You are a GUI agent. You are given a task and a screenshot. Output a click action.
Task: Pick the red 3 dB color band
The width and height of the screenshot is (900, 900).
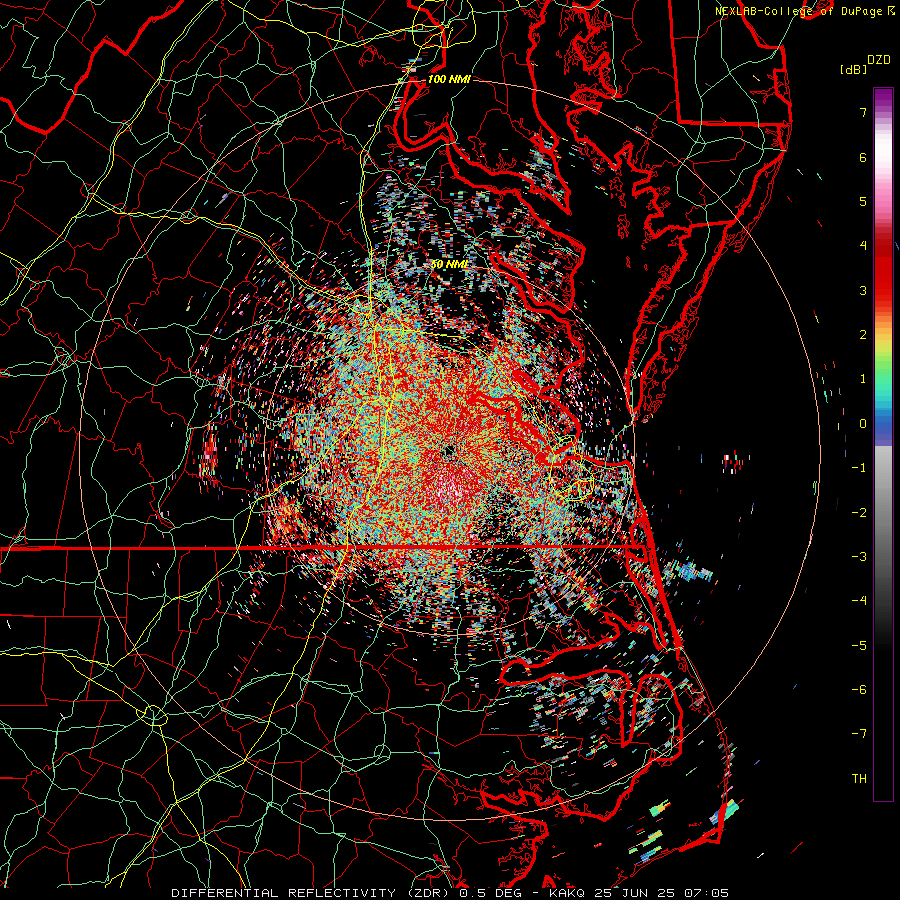coord(883,290)
